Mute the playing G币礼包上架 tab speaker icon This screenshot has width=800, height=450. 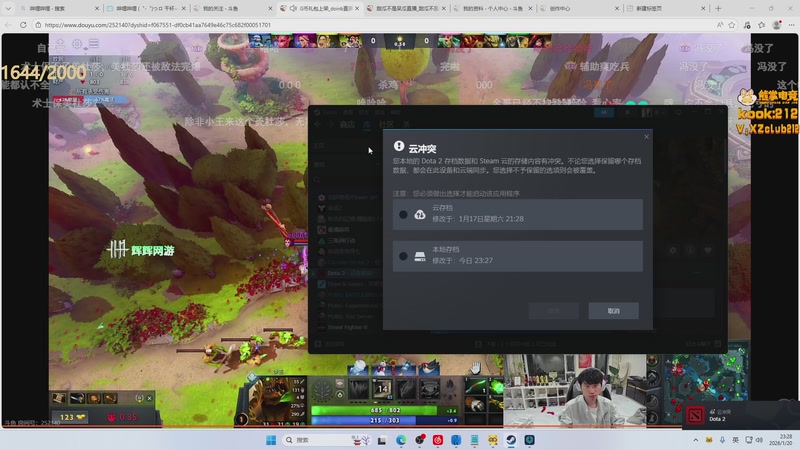tap(293, 9)
